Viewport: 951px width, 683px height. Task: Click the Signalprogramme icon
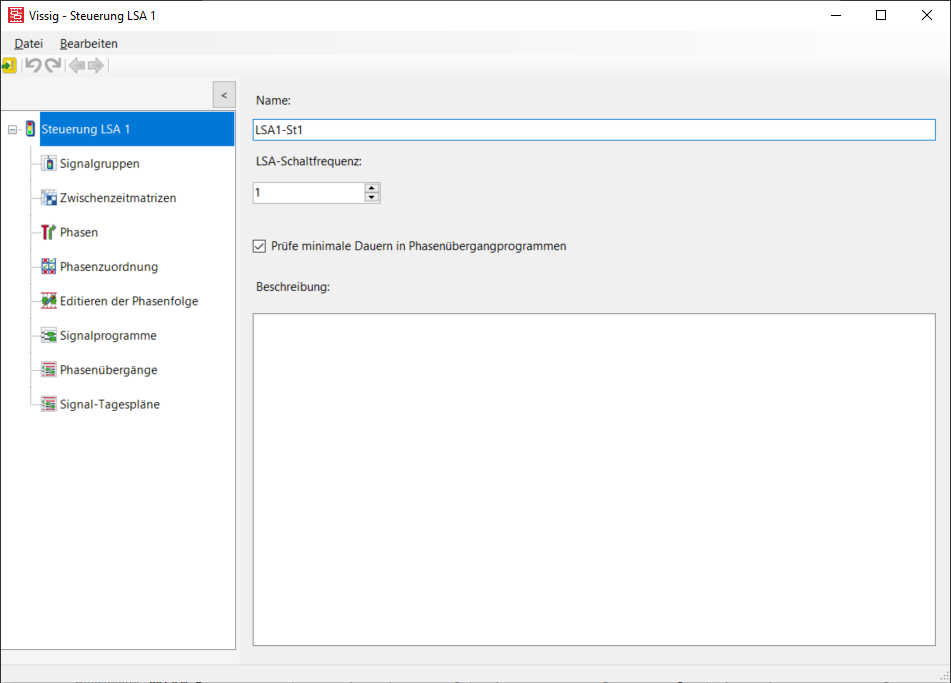[x=49, y=335]
